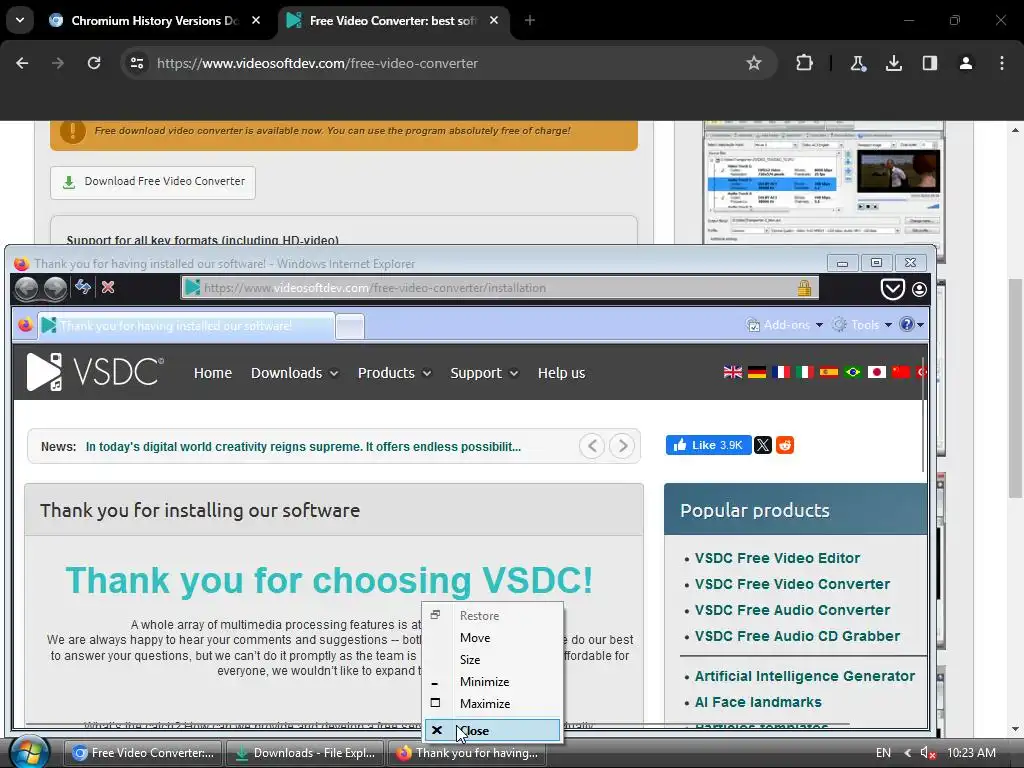Bookmark this page with the star icon
This screenshot has height=768, width=1024.
tap(754, 63)
